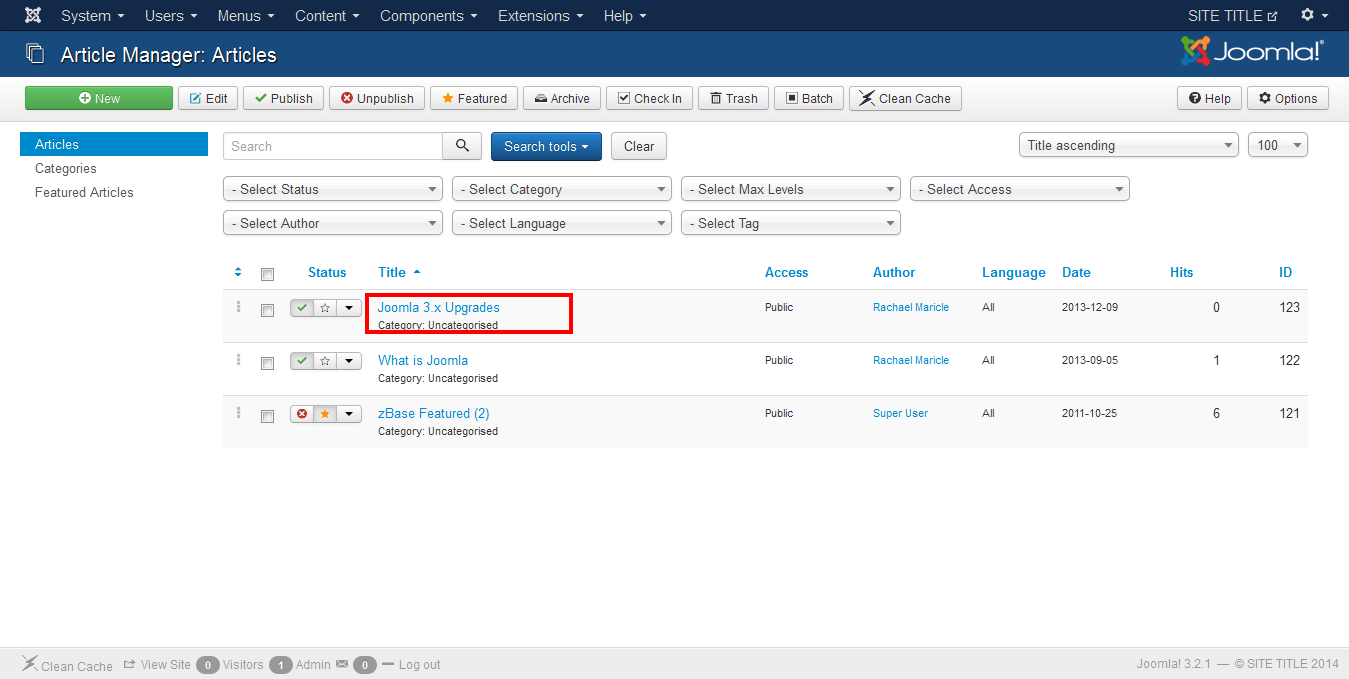Click the Article Manager title icon

[36, 54]
